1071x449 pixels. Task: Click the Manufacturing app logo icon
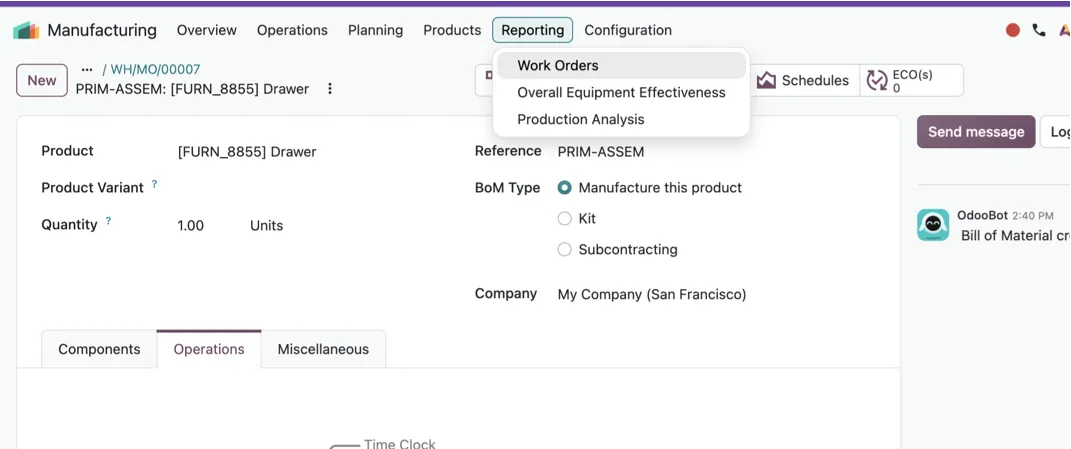[26, 30]
